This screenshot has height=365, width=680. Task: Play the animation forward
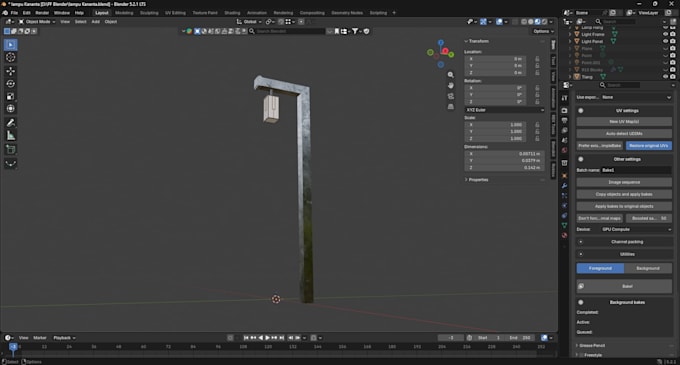[268, 338]
